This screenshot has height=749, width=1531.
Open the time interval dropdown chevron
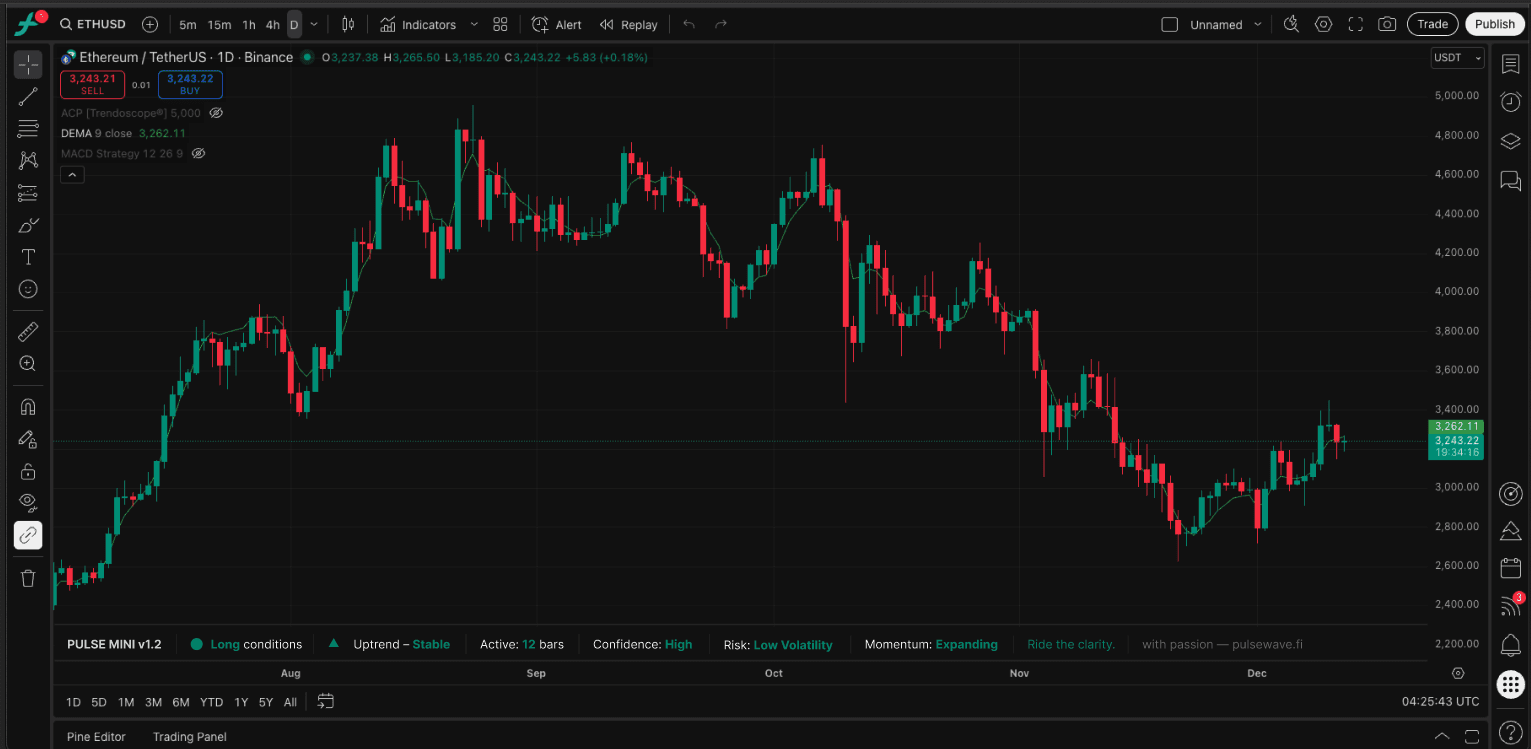tap(314, 24)
